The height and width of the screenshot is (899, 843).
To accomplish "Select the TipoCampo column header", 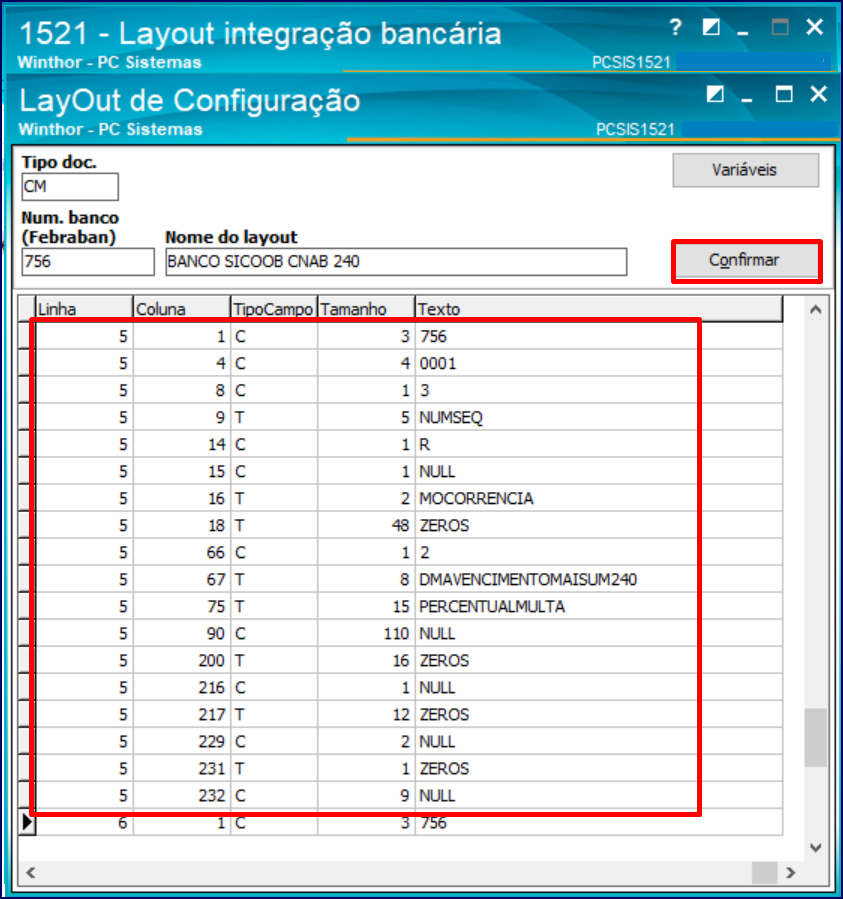I will point(274,309).
